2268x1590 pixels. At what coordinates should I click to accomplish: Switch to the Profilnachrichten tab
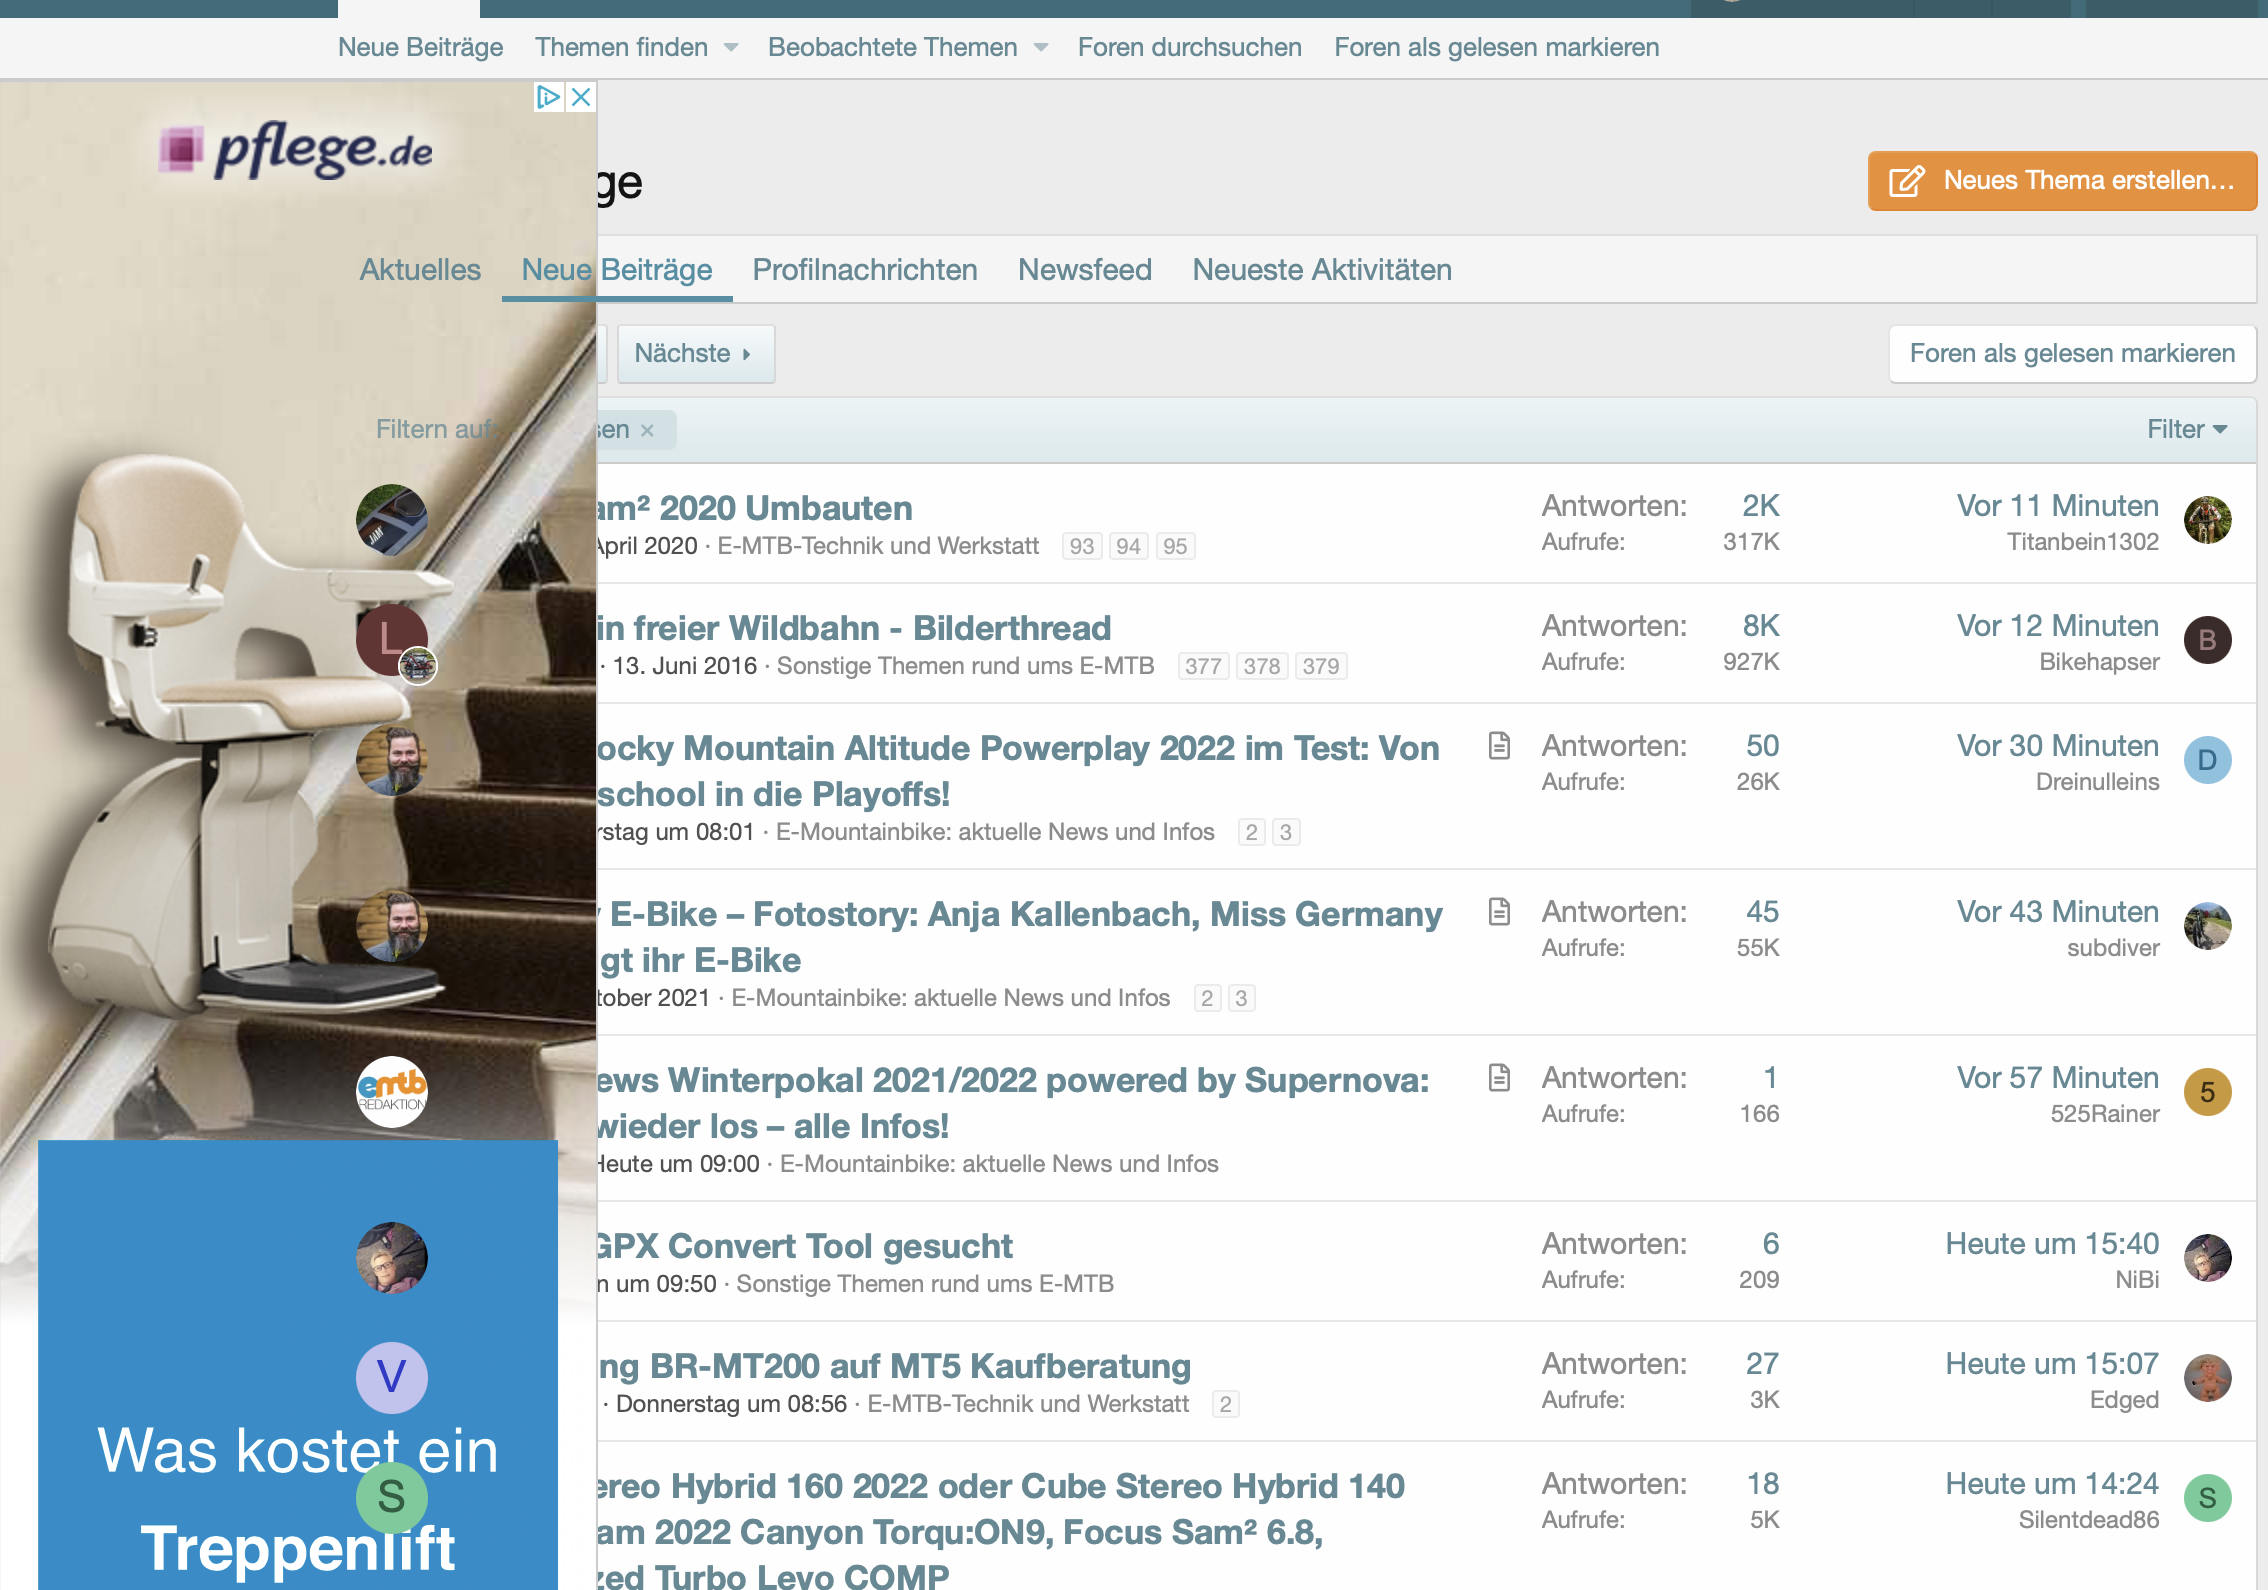click(x=864, y=270)
